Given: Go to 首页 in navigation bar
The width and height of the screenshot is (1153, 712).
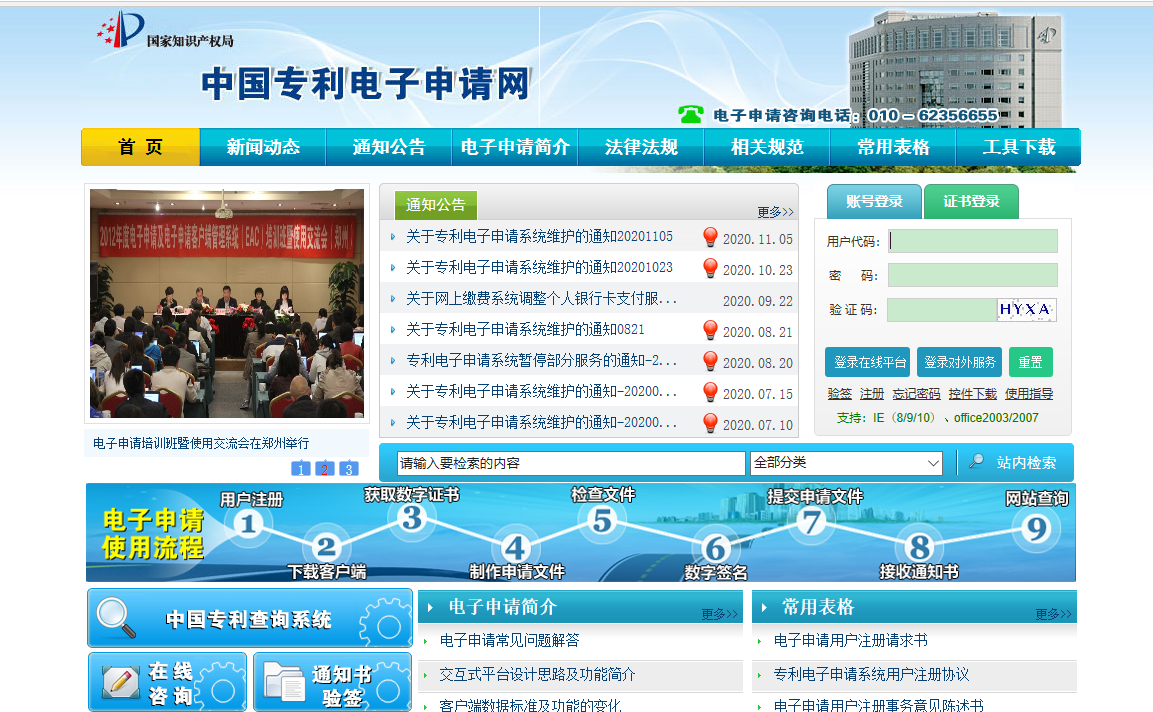Looking at the screenshot, I should (x=140, y=147).
